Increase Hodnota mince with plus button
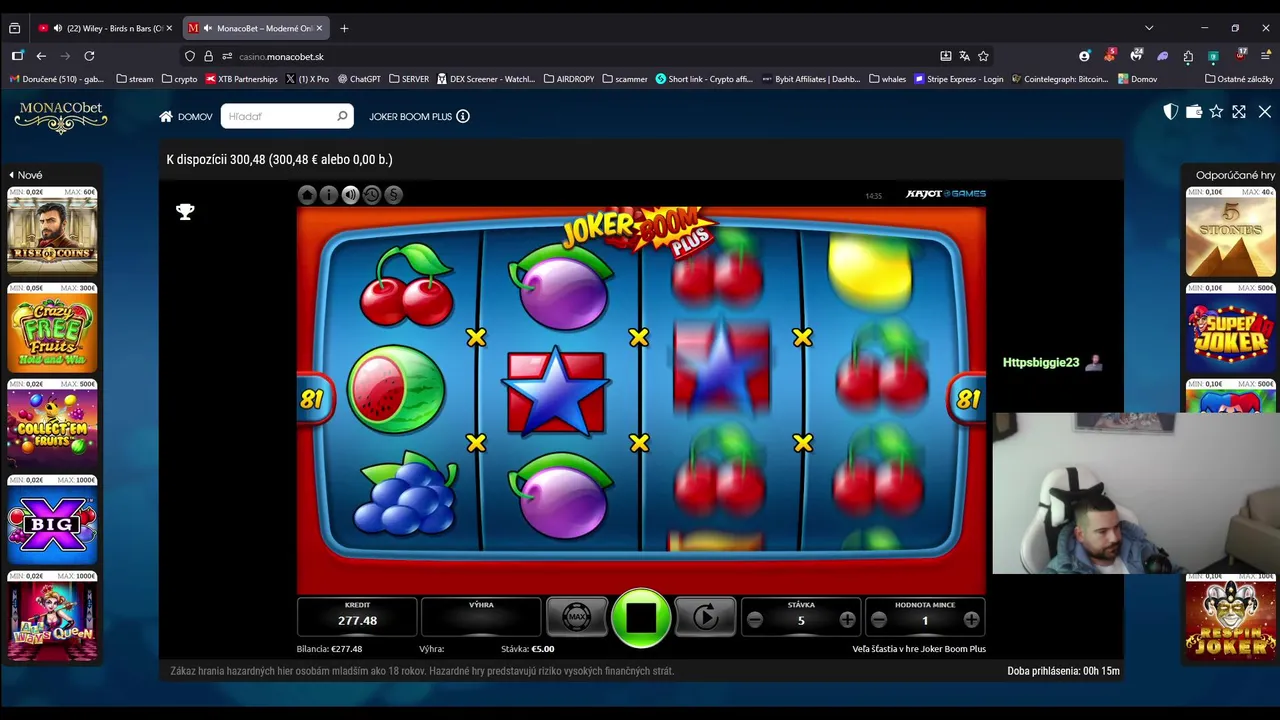The image size is (1280, 720). coord(971,620)
